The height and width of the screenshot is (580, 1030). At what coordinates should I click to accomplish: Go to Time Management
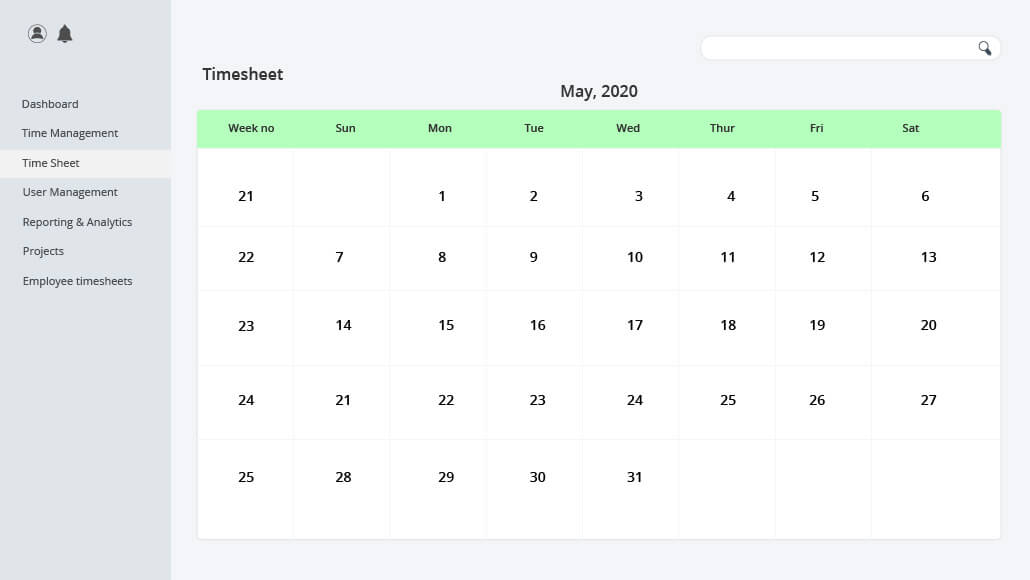click(x=70, y=133)
